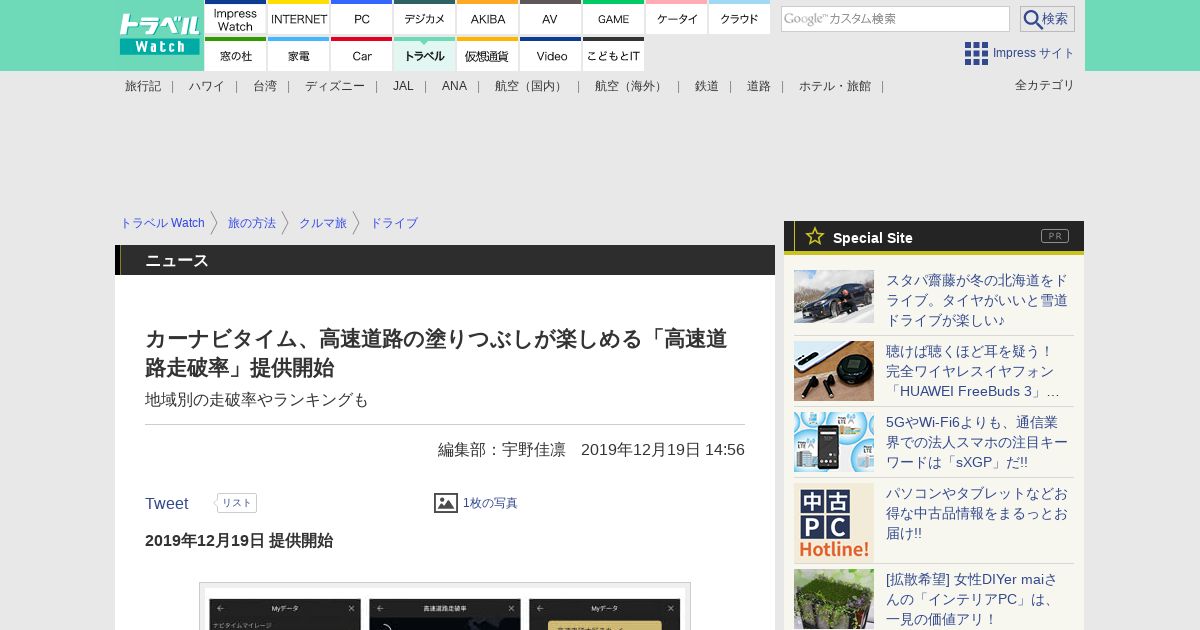This screenshot has height=630, width=1200.
Task: Open the 道路 category
Action: click(x=759, y=86)
